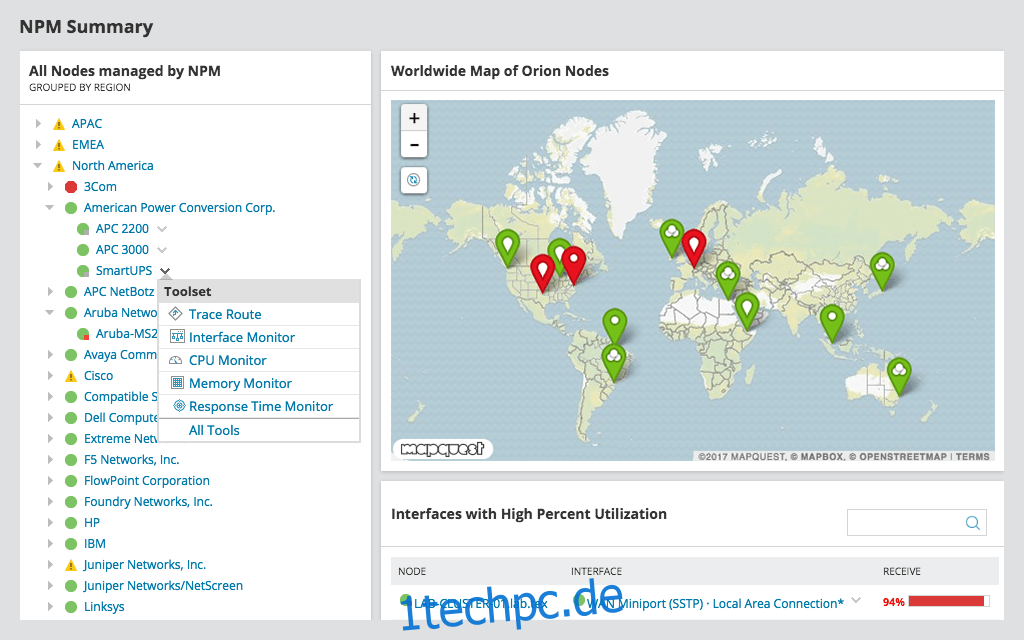Open the North America region link

pos(112,166)
